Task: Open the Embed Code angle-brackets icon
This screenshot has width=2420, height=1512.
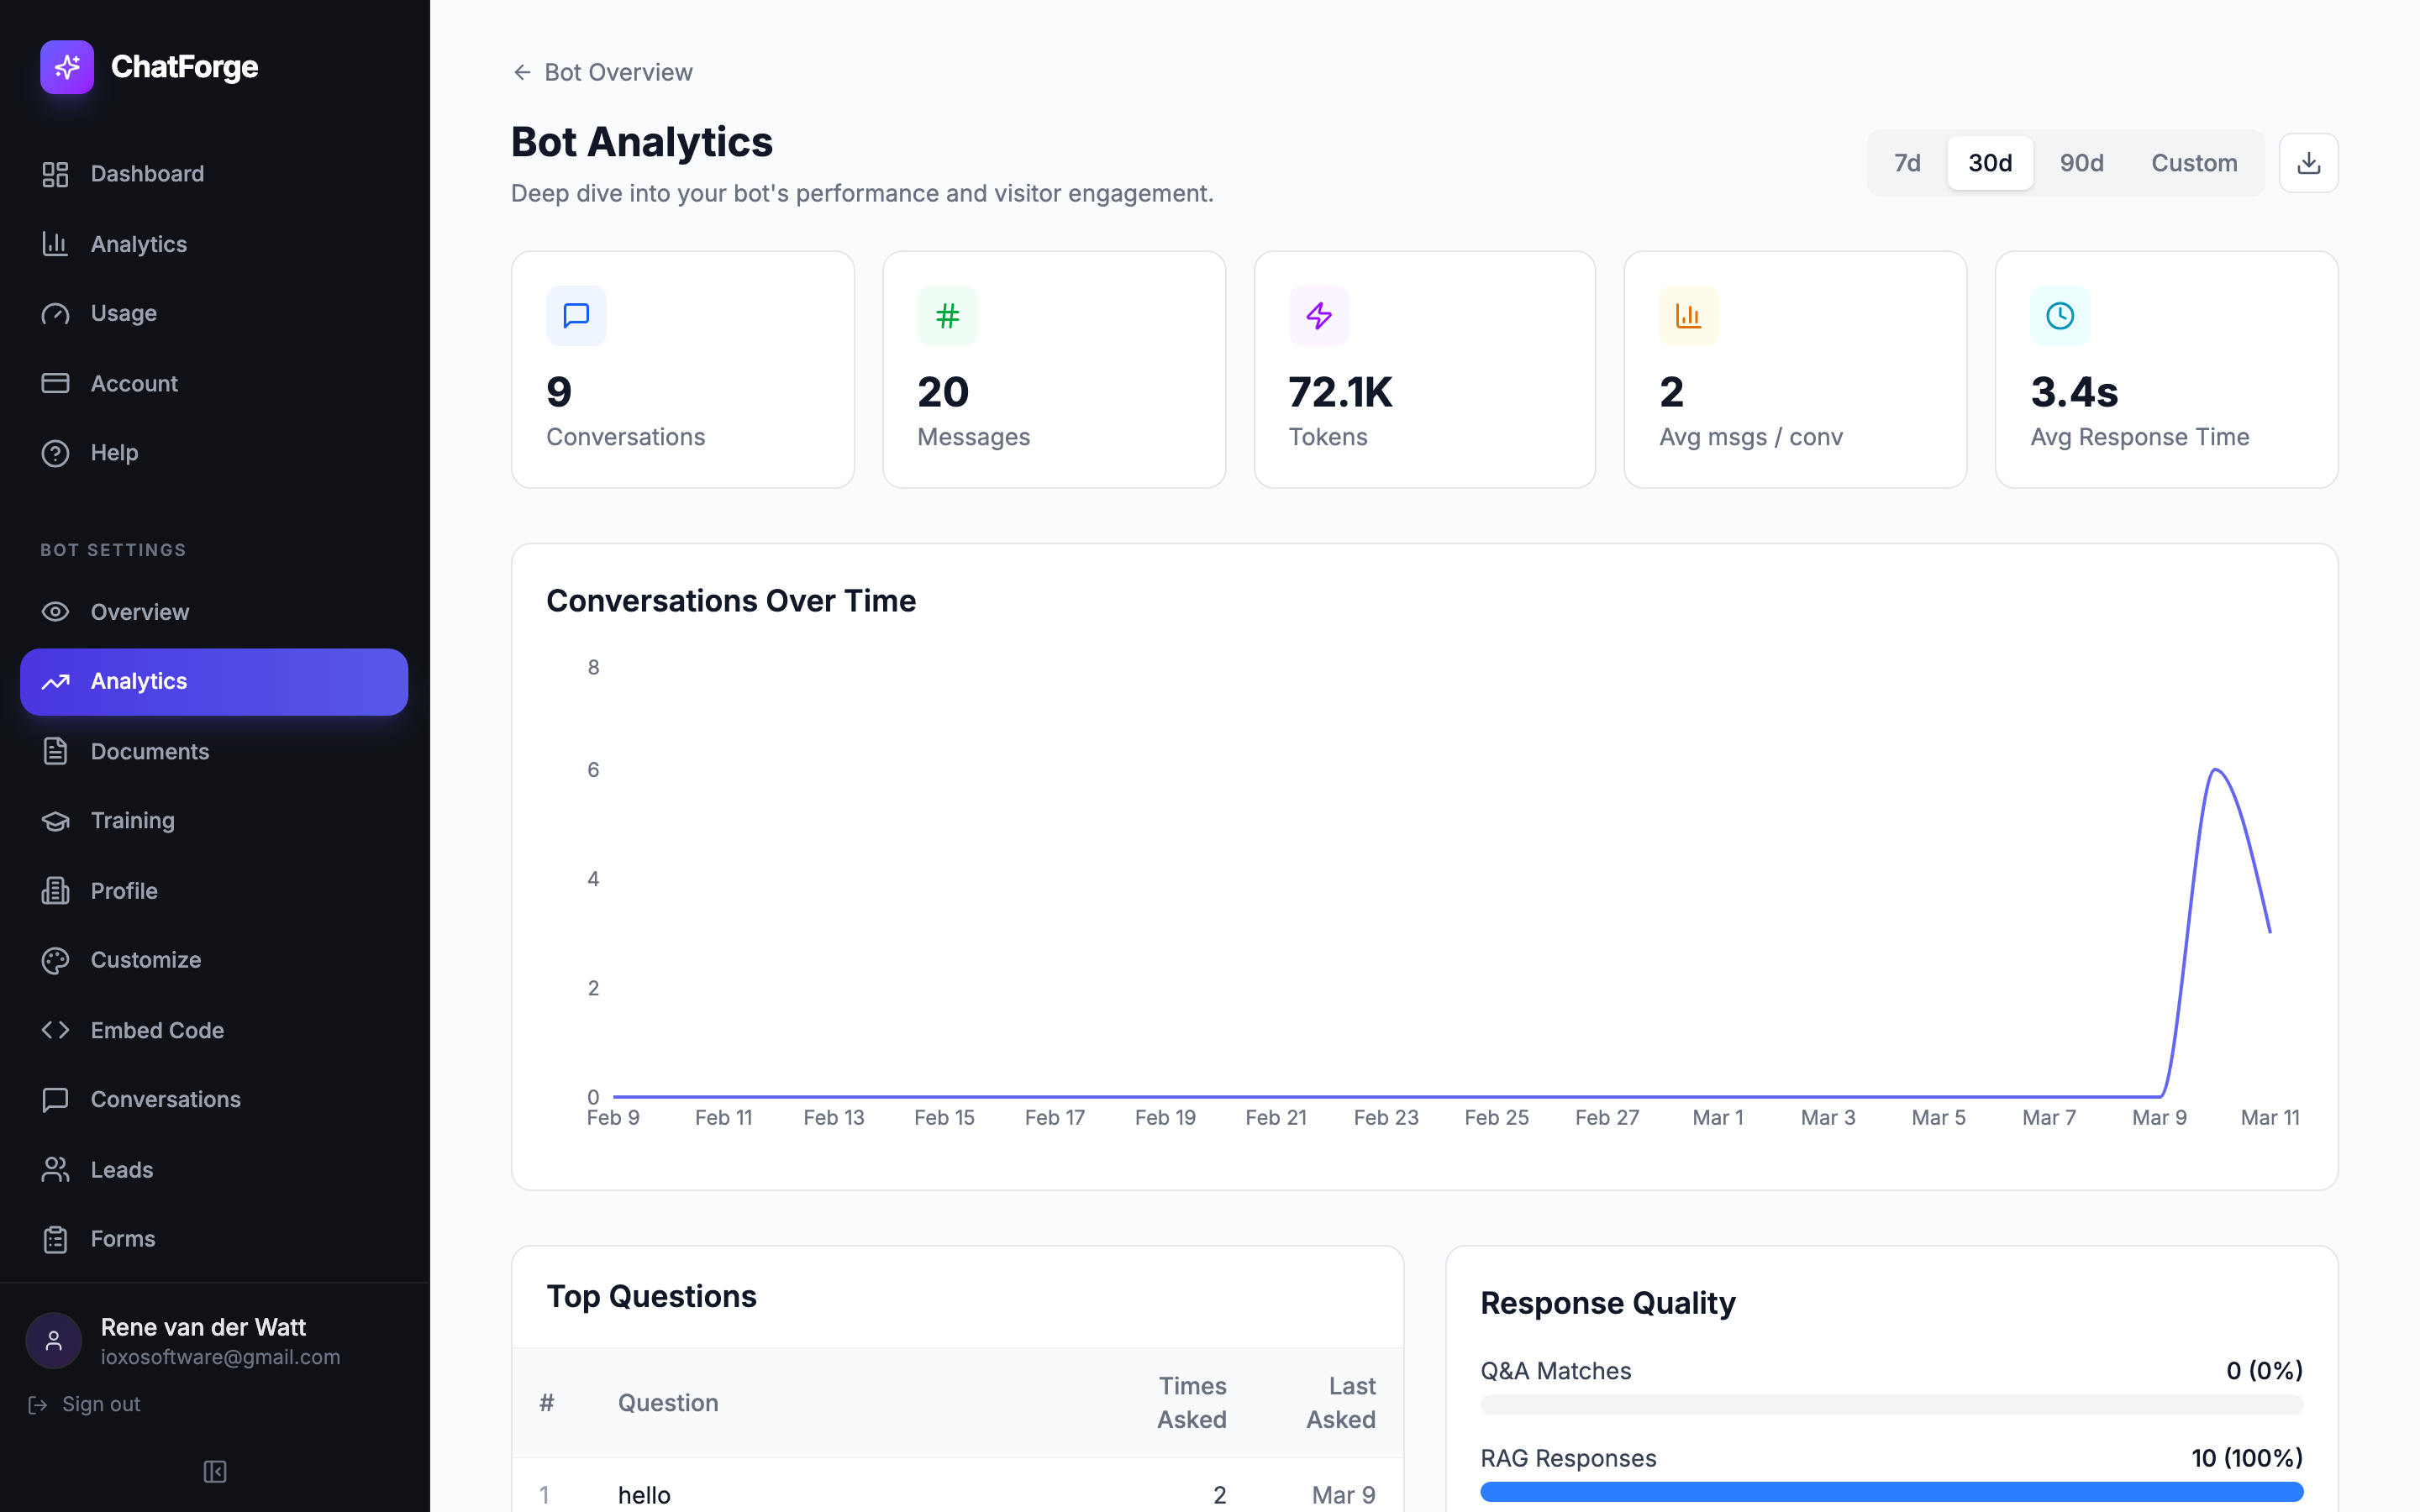Action: click(x=55, y=1029)
